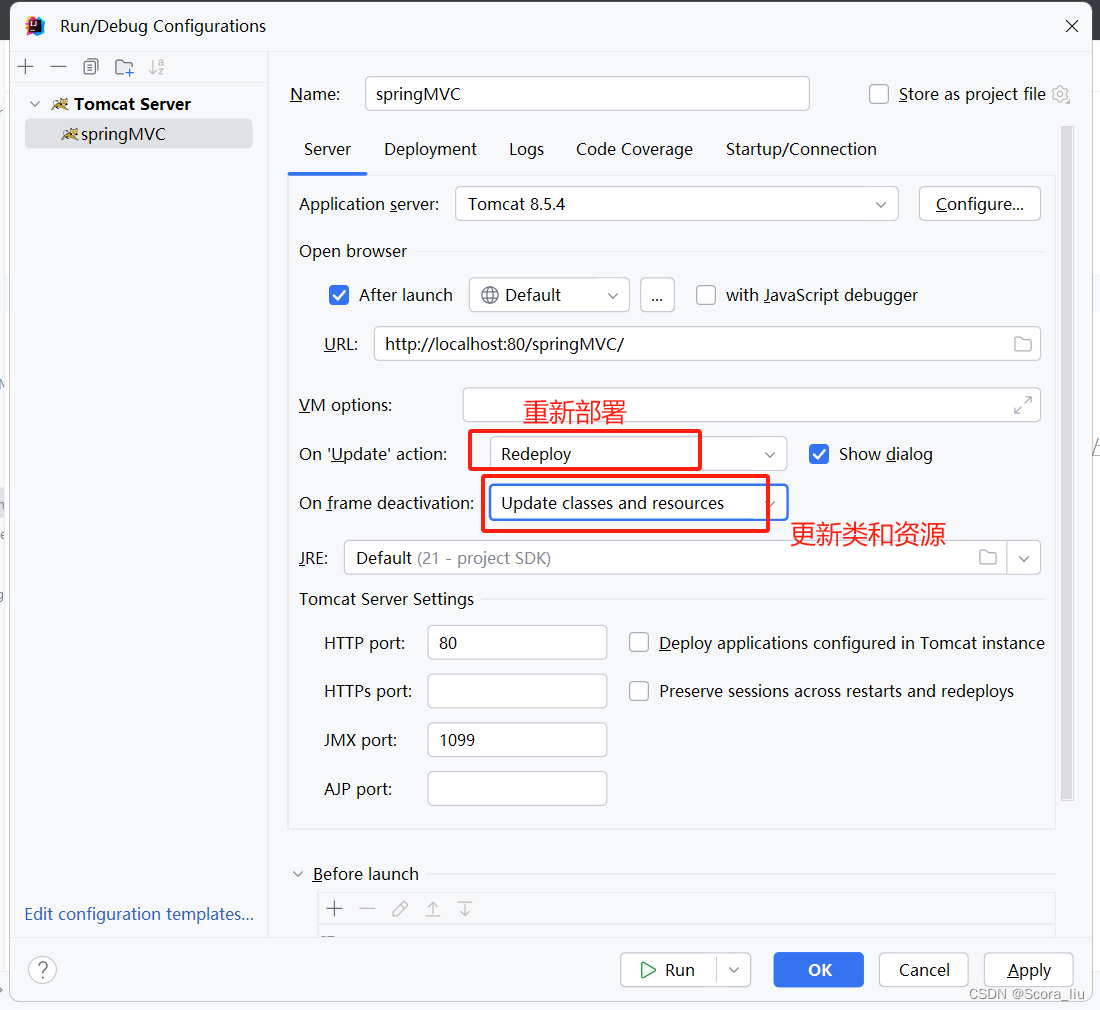Remove a Before launch task

368,908
